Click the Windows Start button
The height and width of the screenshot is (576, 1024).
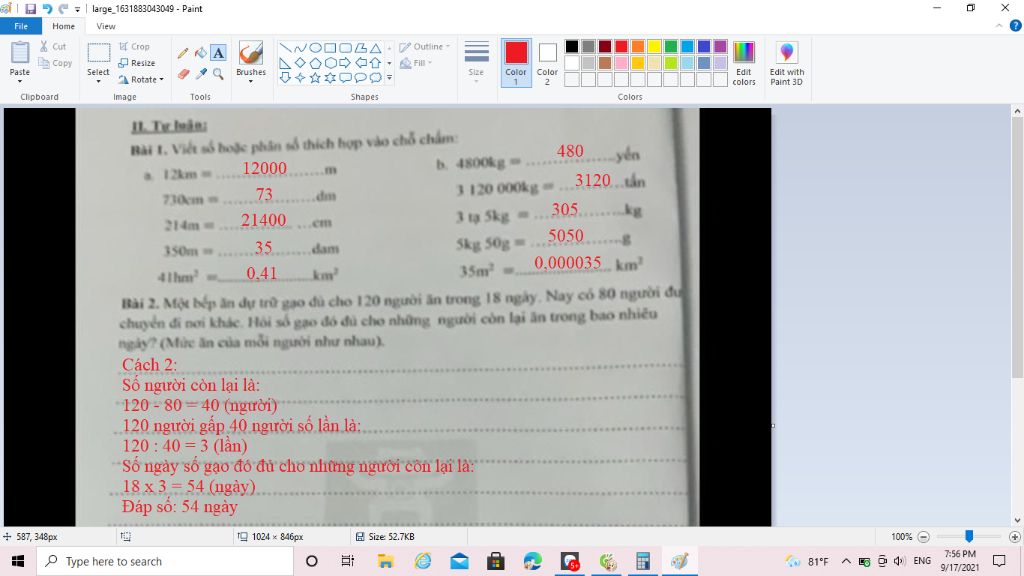[18, 561]
